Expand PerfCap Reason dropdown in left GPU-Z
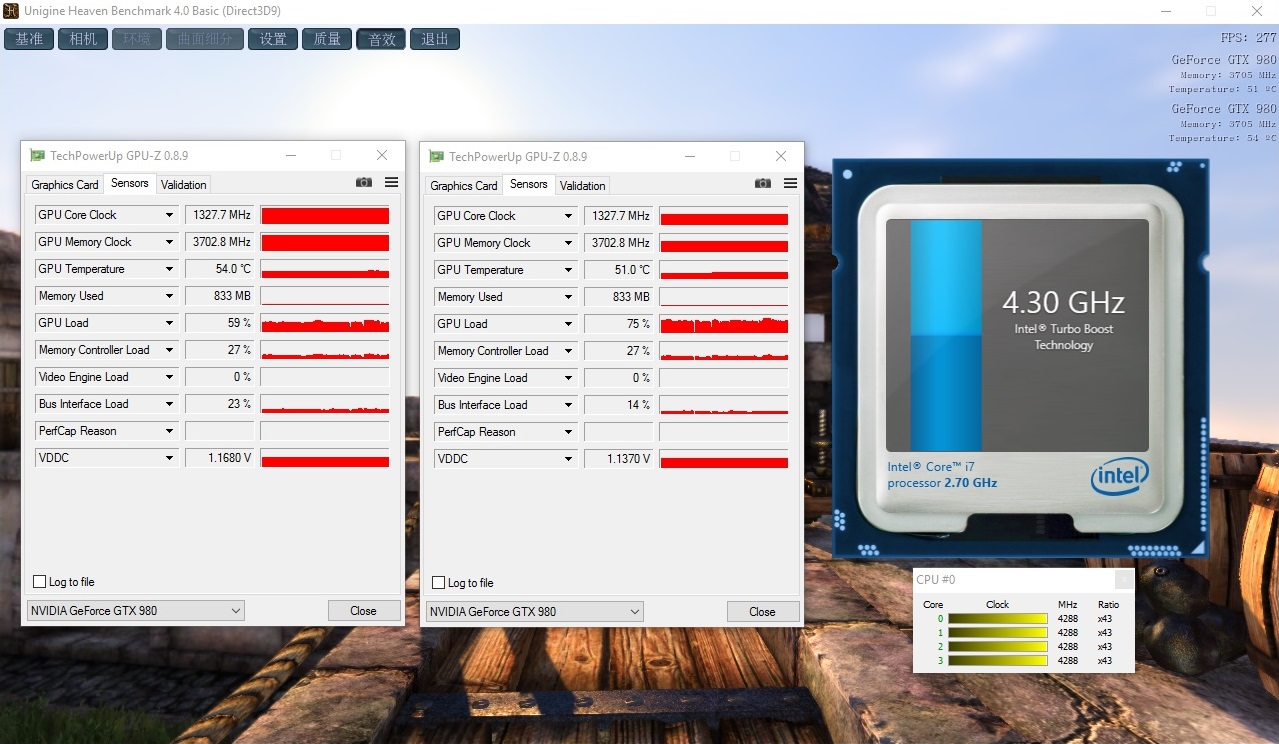This screenshot has width=1279, height=744. pyautogui.click(x=169, y=431)
